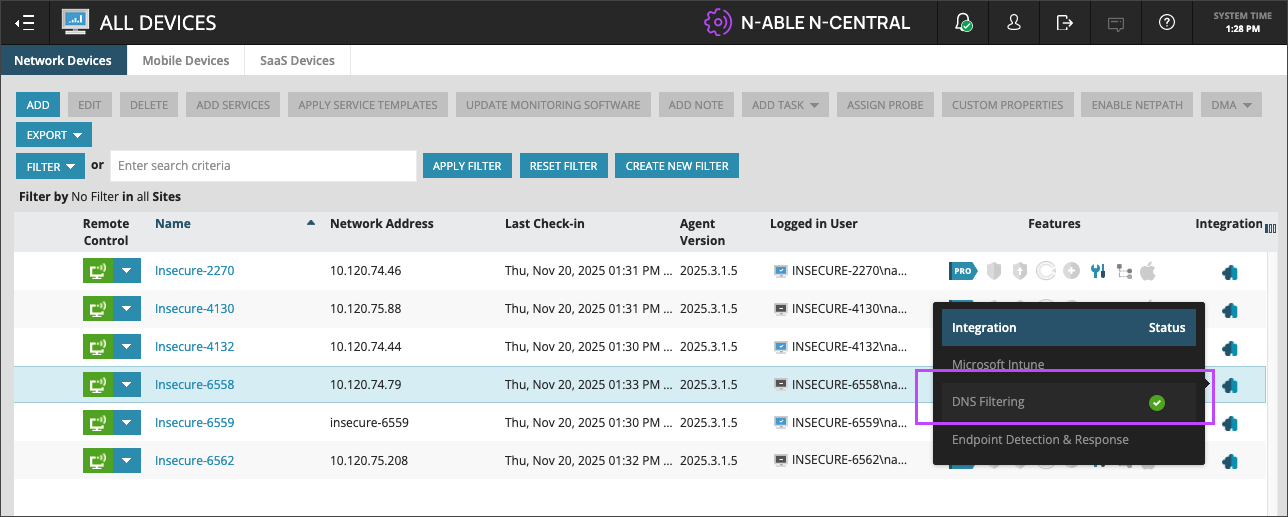Screen dimensions: 1288x517
Task: Open the Insecure-6559 device link
Action: (194, 423)
